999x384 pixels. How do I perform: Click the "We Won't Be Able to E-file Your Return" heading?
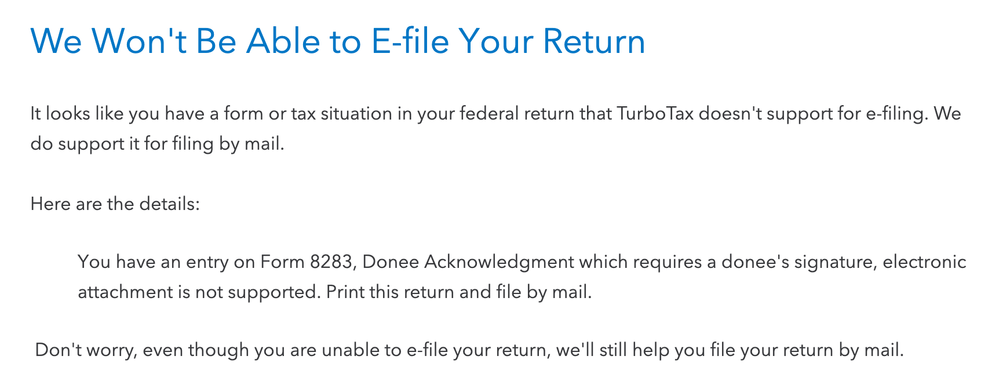pyautogui.click(x=338, y=41)
